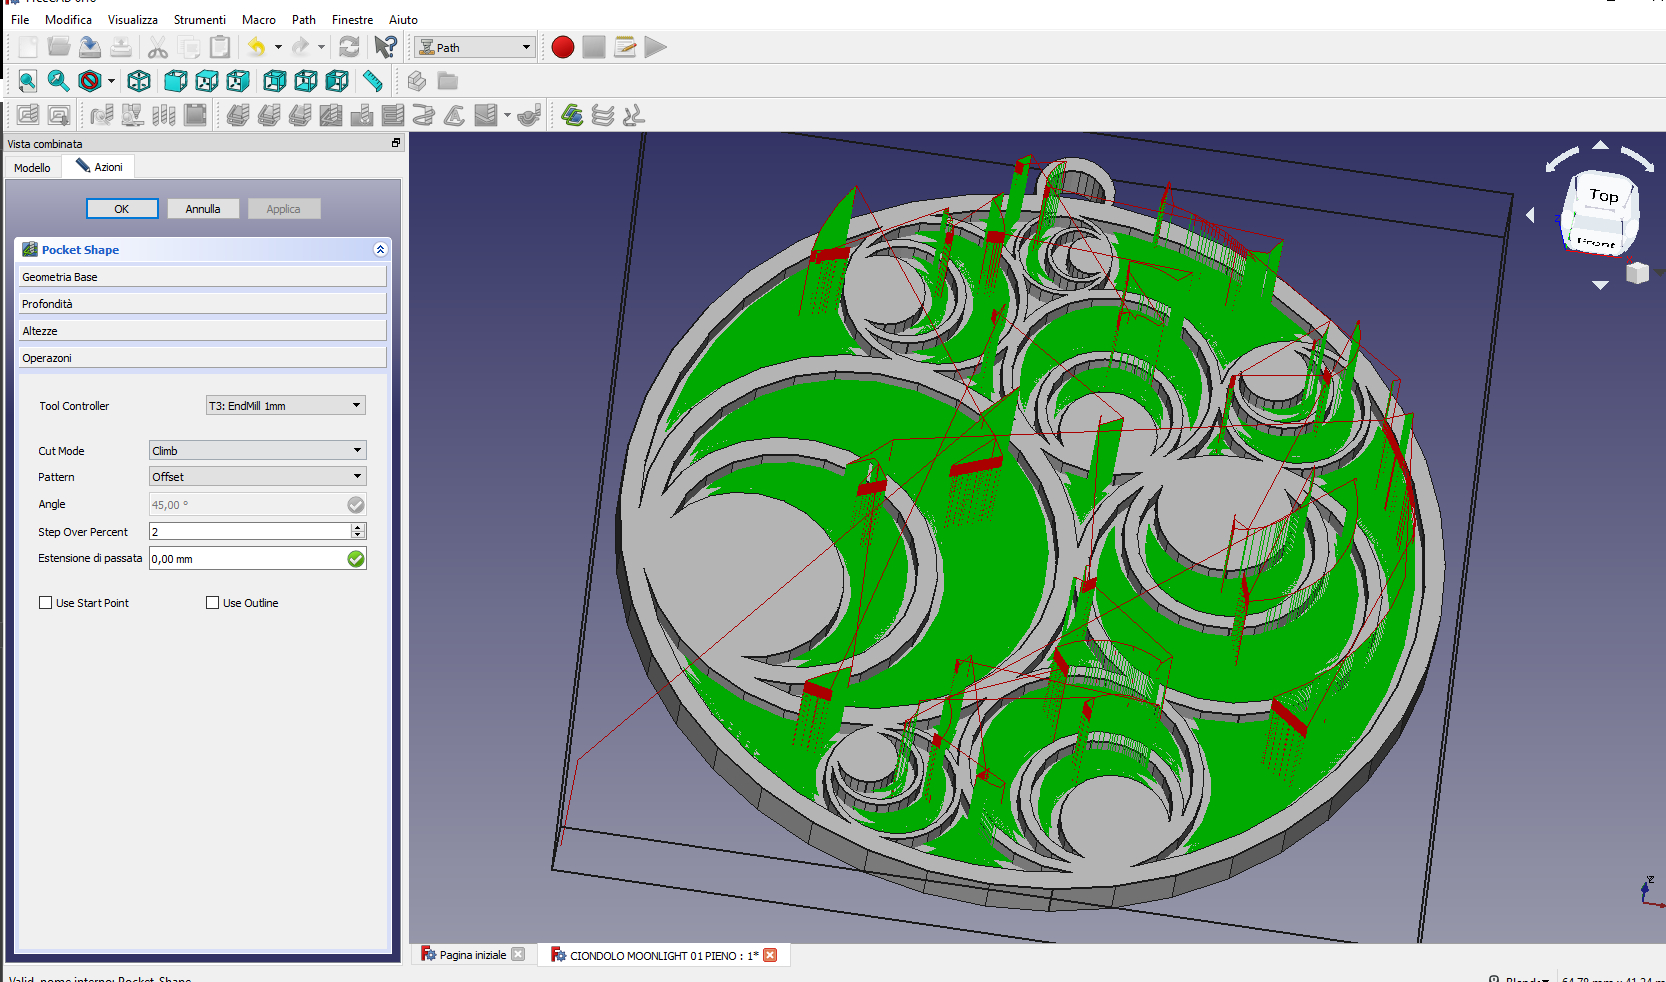
Task: Open the Finestre menu
Action: pos(352,19)
